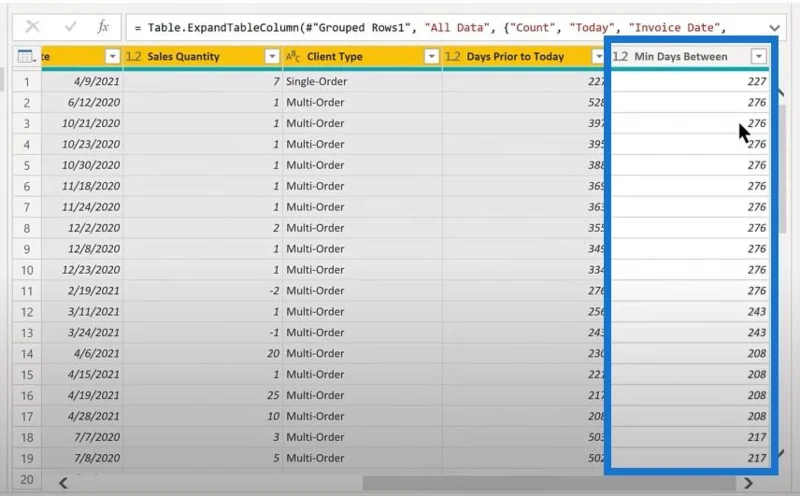Click the date cell 2/19/2021
800x496 pixels.
click(83, 291)
